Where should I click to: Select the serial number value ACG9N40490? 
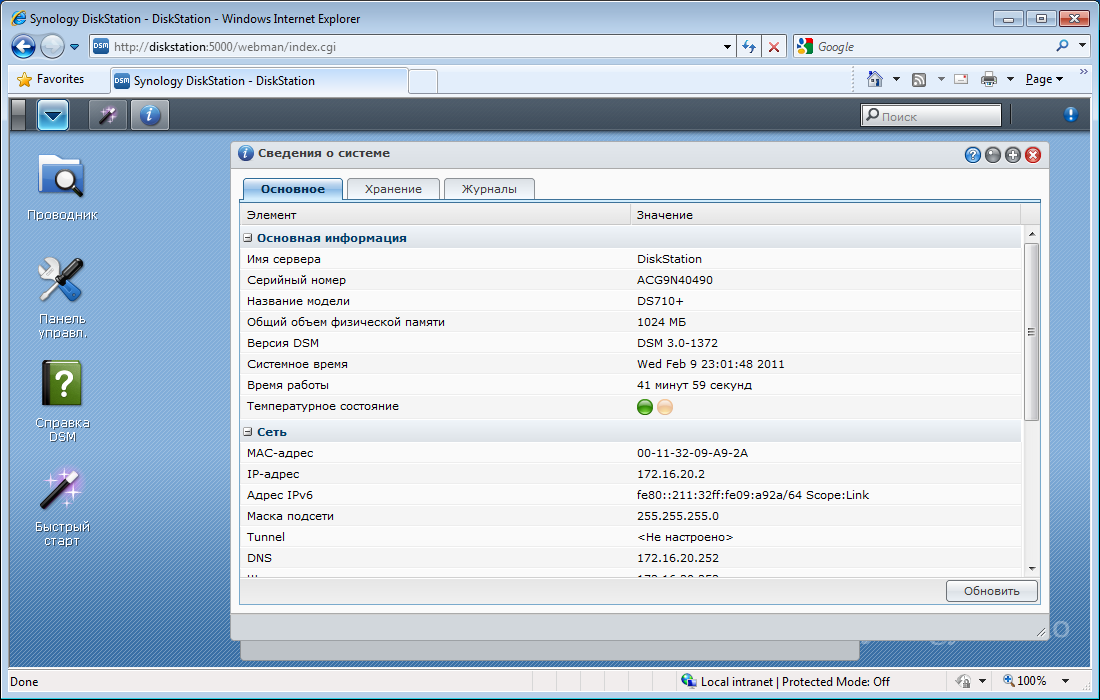click(x=675, y=280)
